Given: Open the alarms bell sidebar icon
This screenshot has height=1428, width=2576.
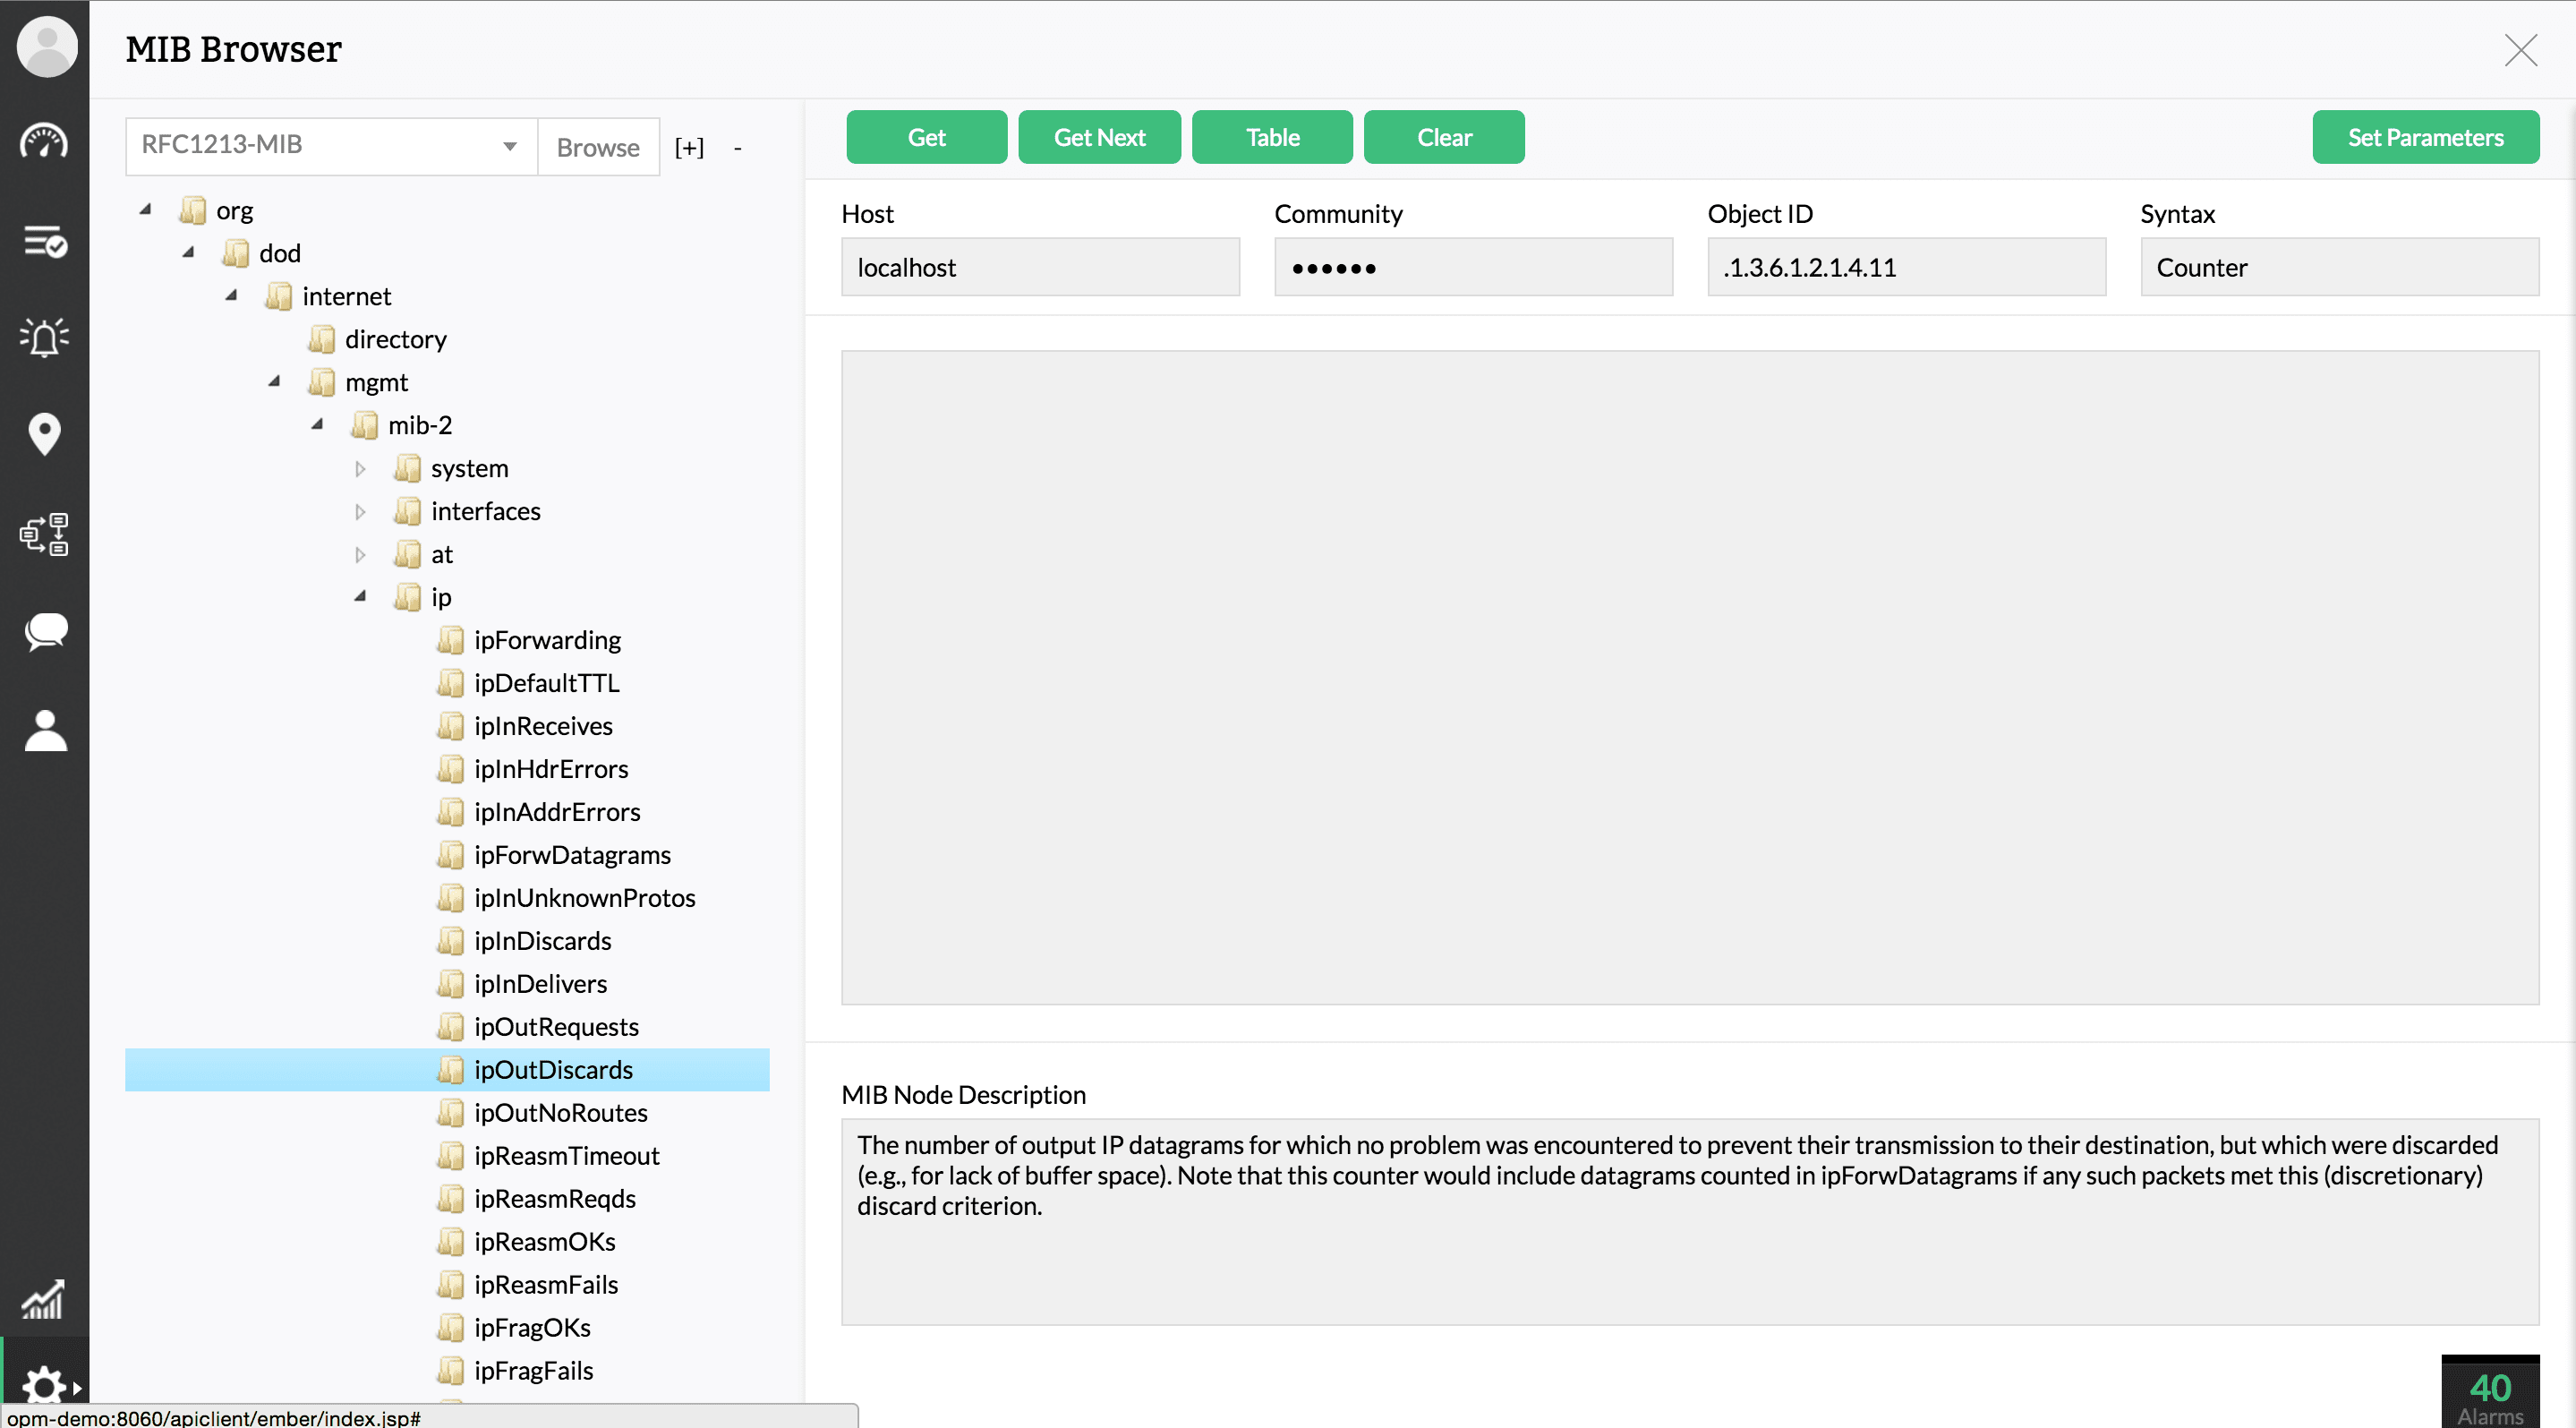Looking at the screenshot, I should pos(44,337).
